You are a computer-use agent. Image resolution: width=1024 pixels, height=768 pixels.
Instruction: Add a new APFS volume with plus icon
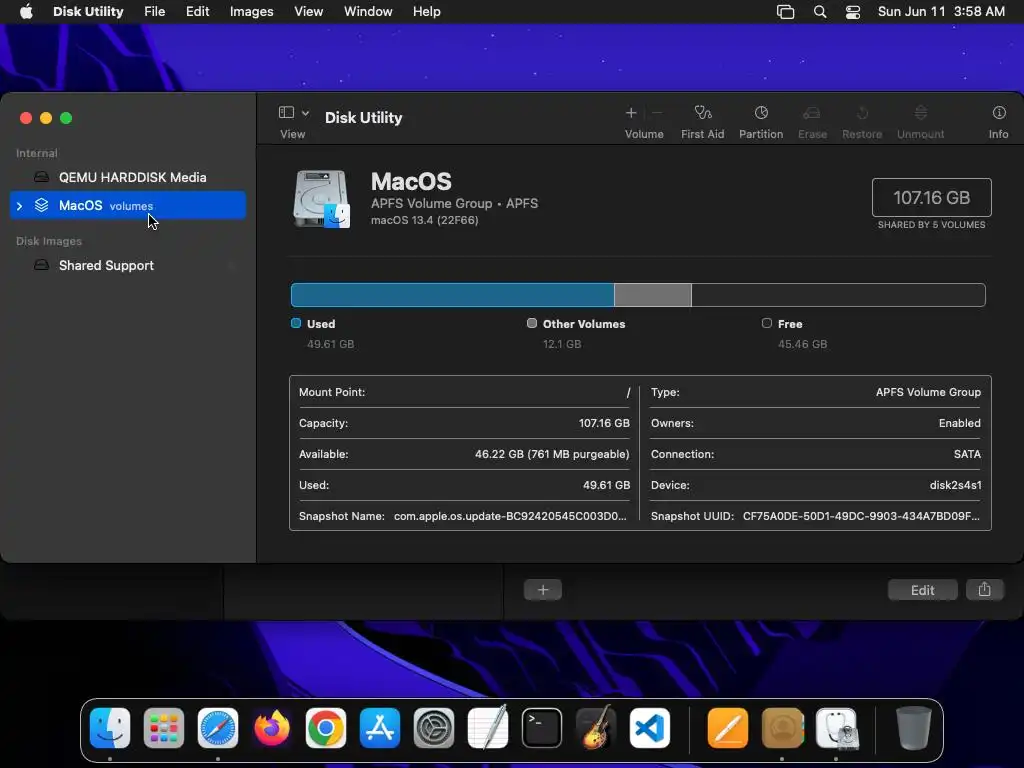tap(631, 113)
